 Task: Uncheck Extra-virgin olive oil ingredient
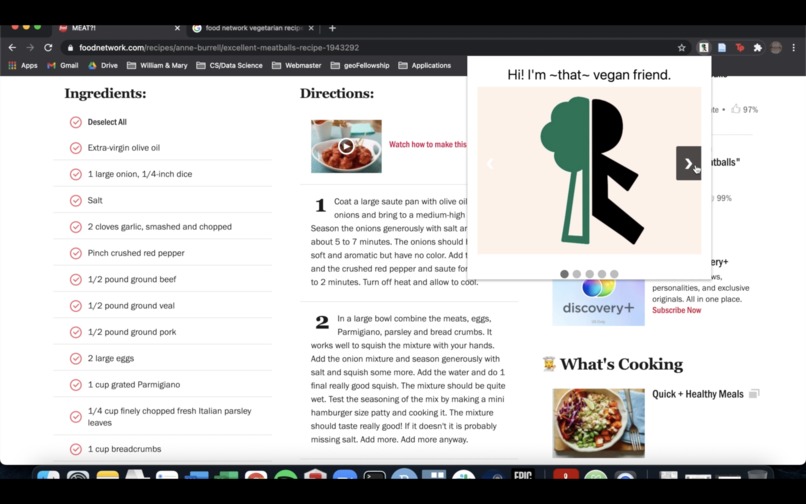pyautogui.click(x=76, y=148)
